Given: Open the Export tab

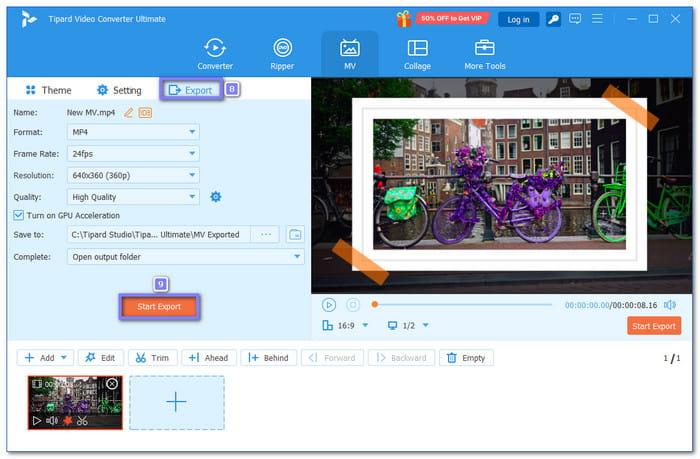Looking at the screenshot, I should pos(191,90).
